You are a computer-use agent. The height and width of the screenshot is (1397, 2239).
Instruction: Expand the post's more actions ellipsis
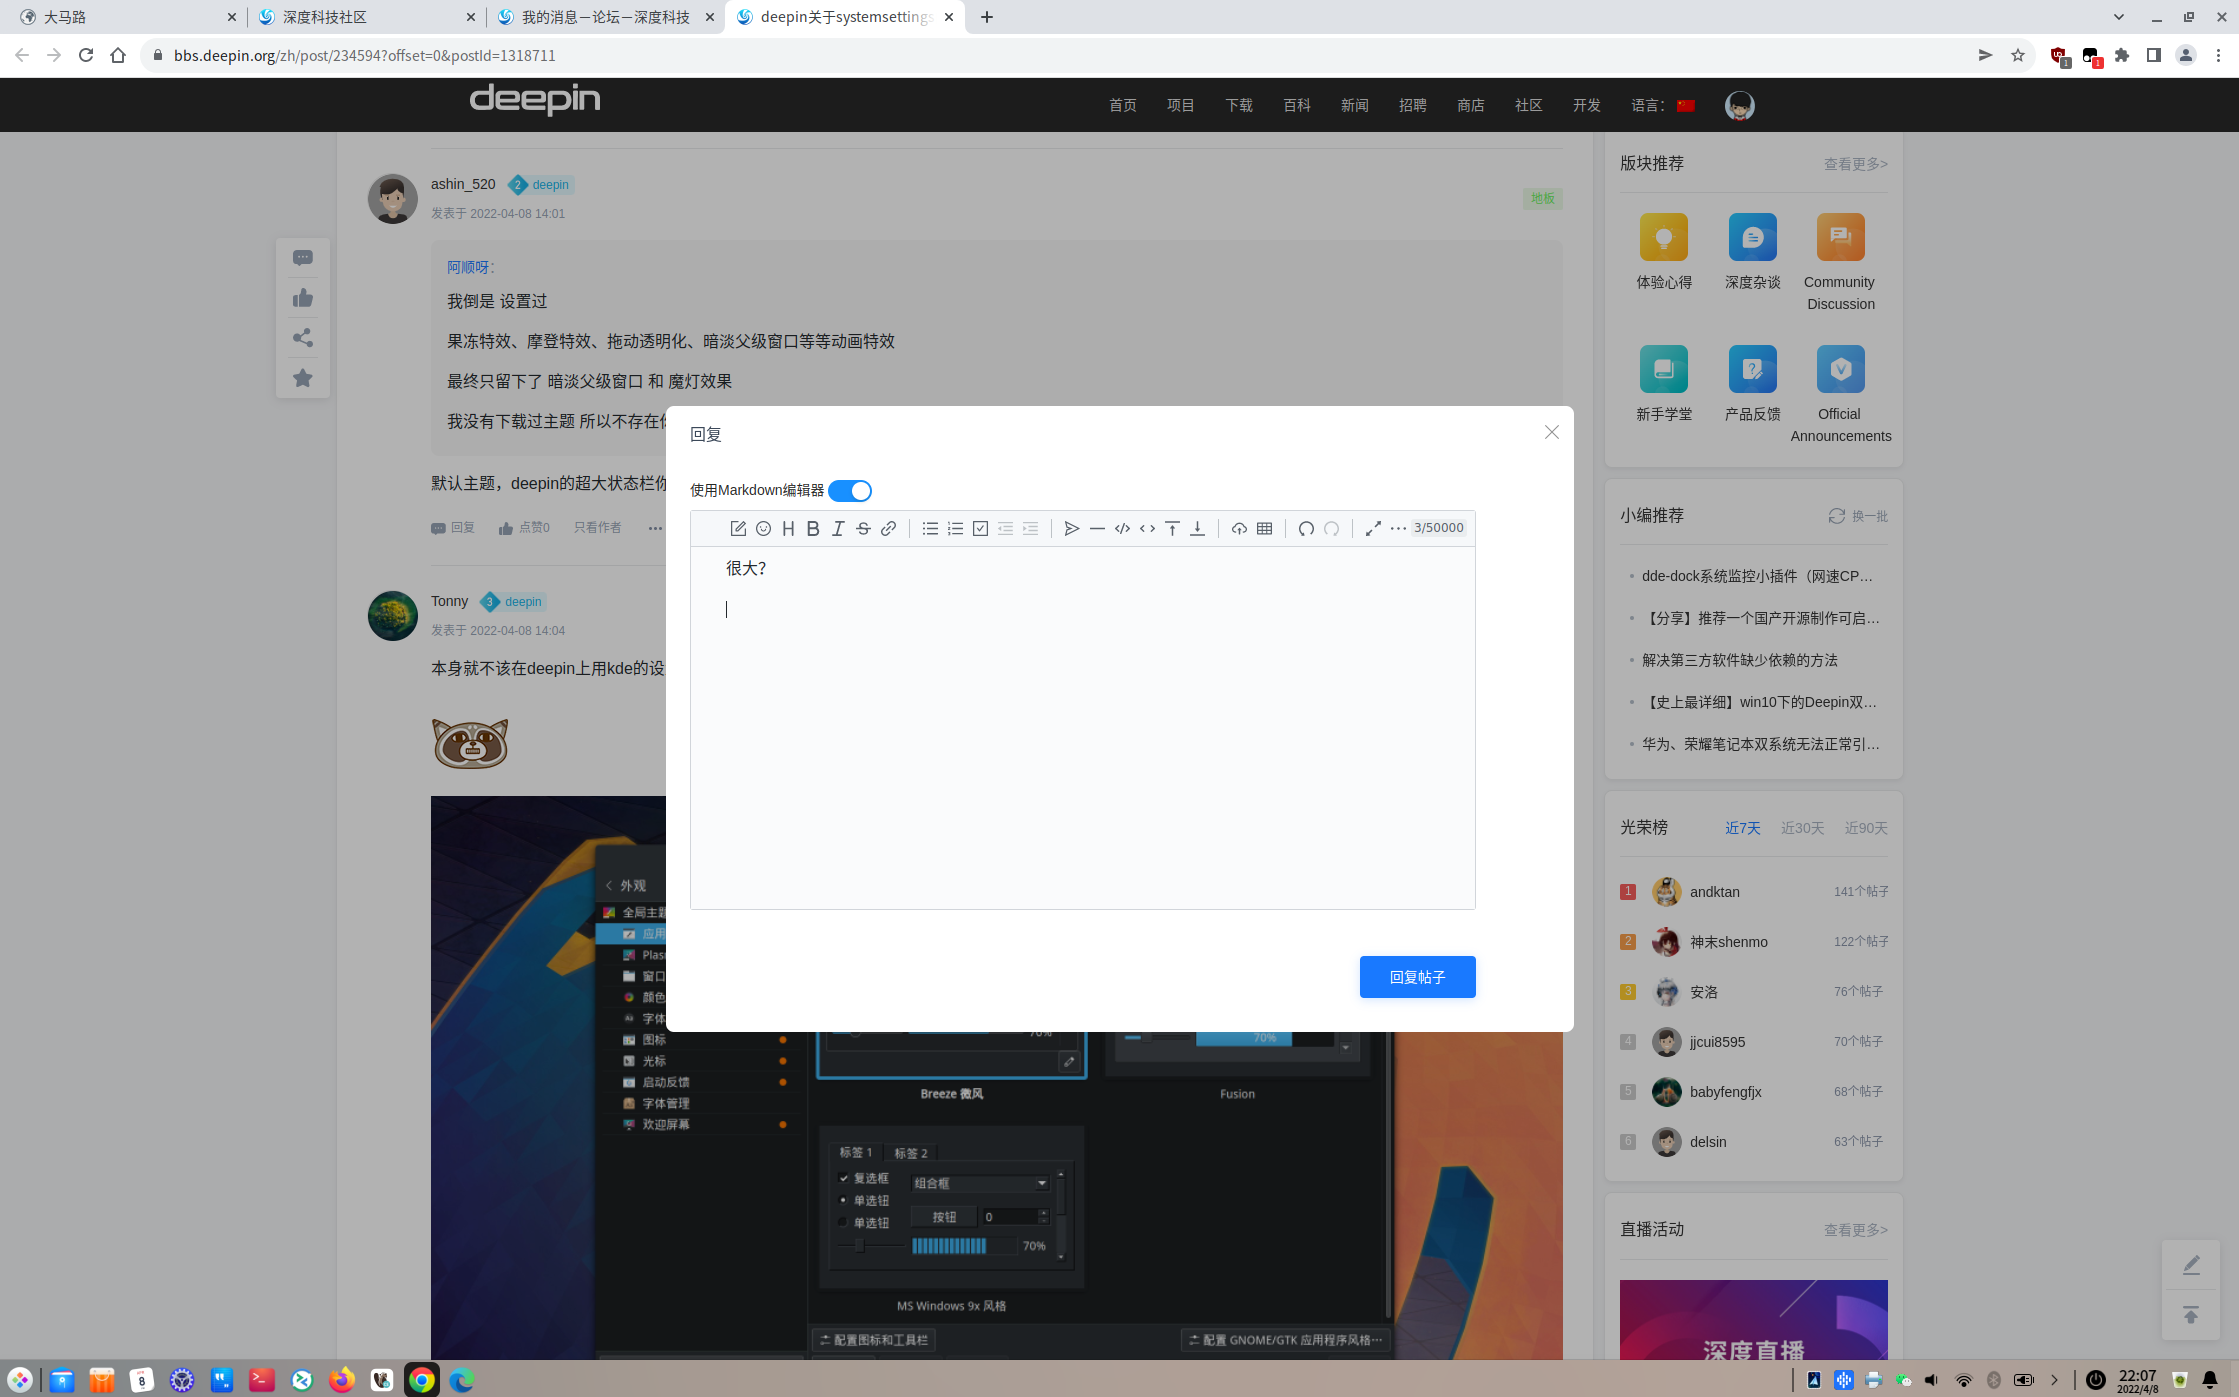[x=655, y=528]
